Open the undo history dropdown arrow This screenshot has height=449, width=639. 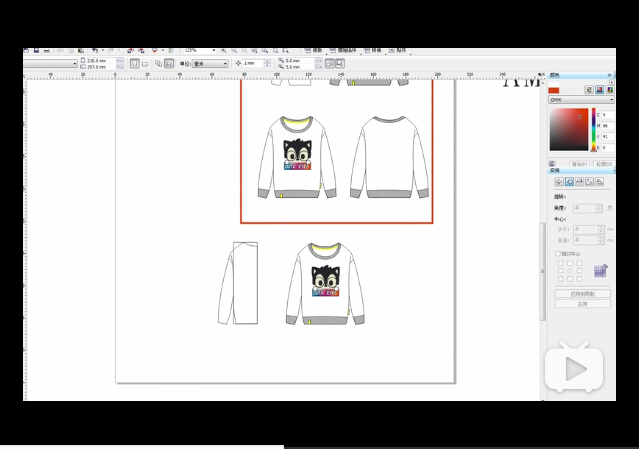tap(102, 51)
